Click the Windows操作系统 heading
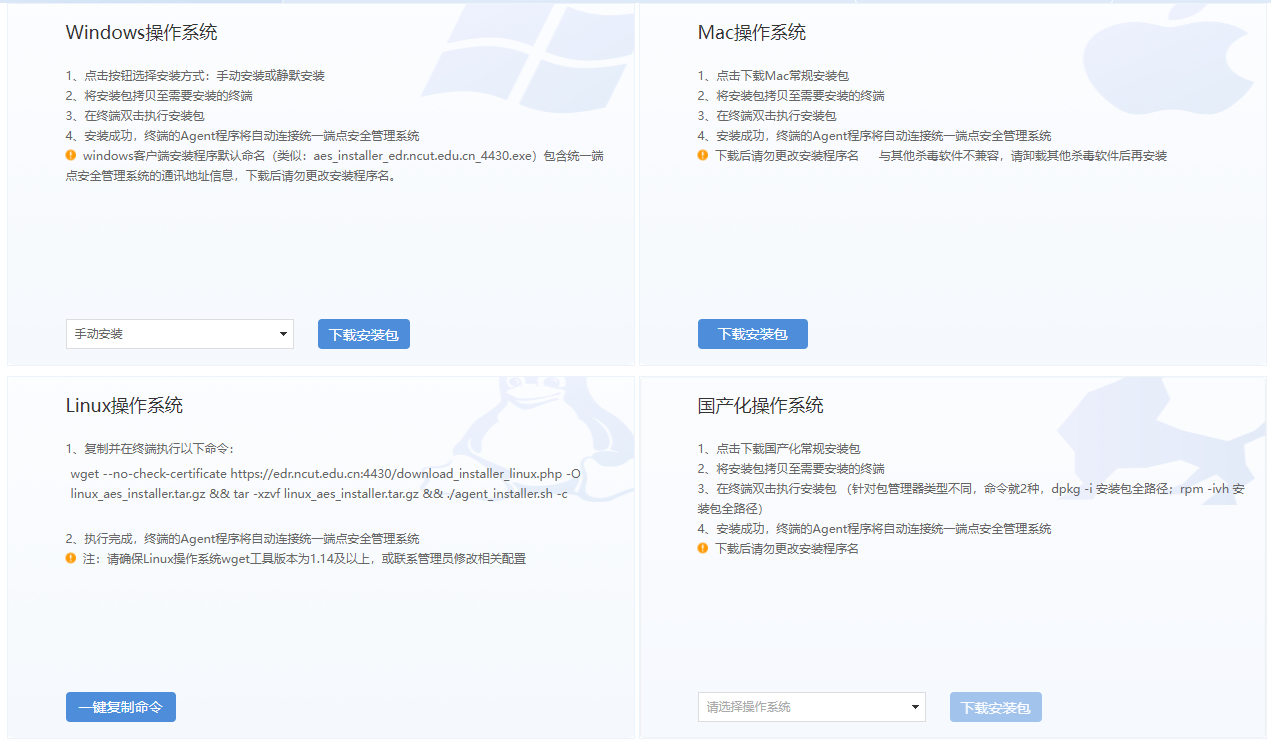Screen dimensions: 1271x741 (141, 33)
